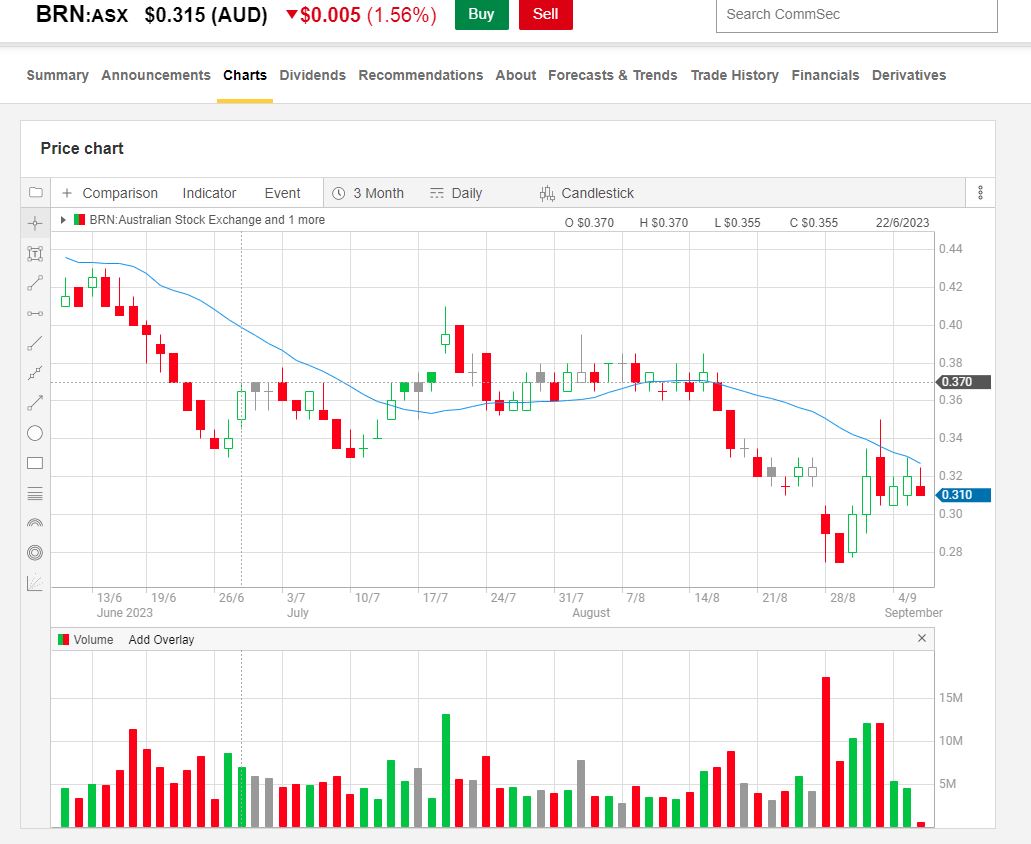Image resolution: width=1031 pixels, height=844 pixels.
Task: Open the Daily interval dropdown
Action: pyautogui.click(x=456, y=193)
